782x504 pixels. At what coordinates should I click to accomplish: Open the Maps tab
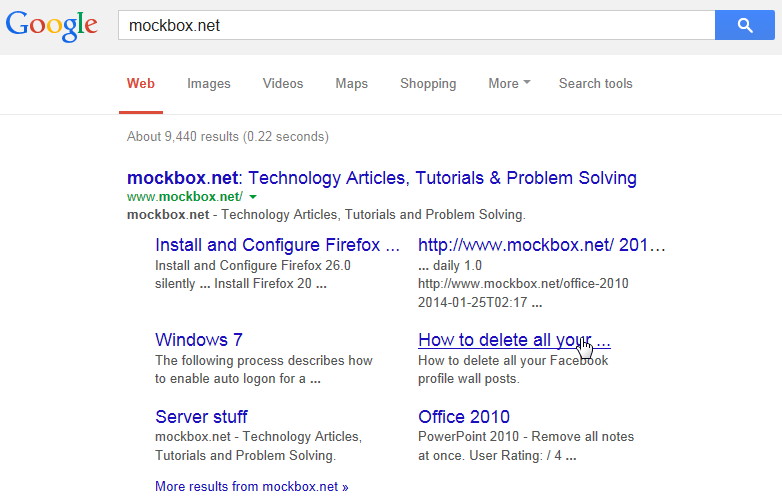(x=352, y=84)
